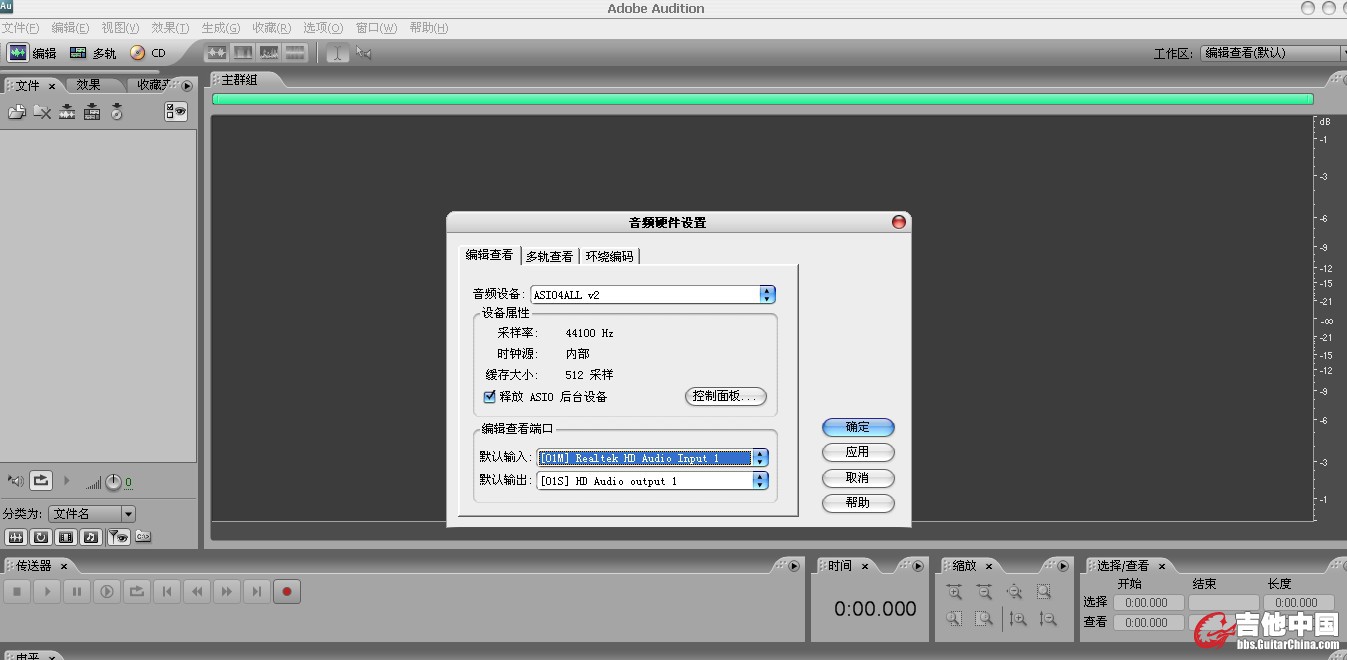
Task: Open the 文件 menu in menu bar
Action: (x=20, y=28)
